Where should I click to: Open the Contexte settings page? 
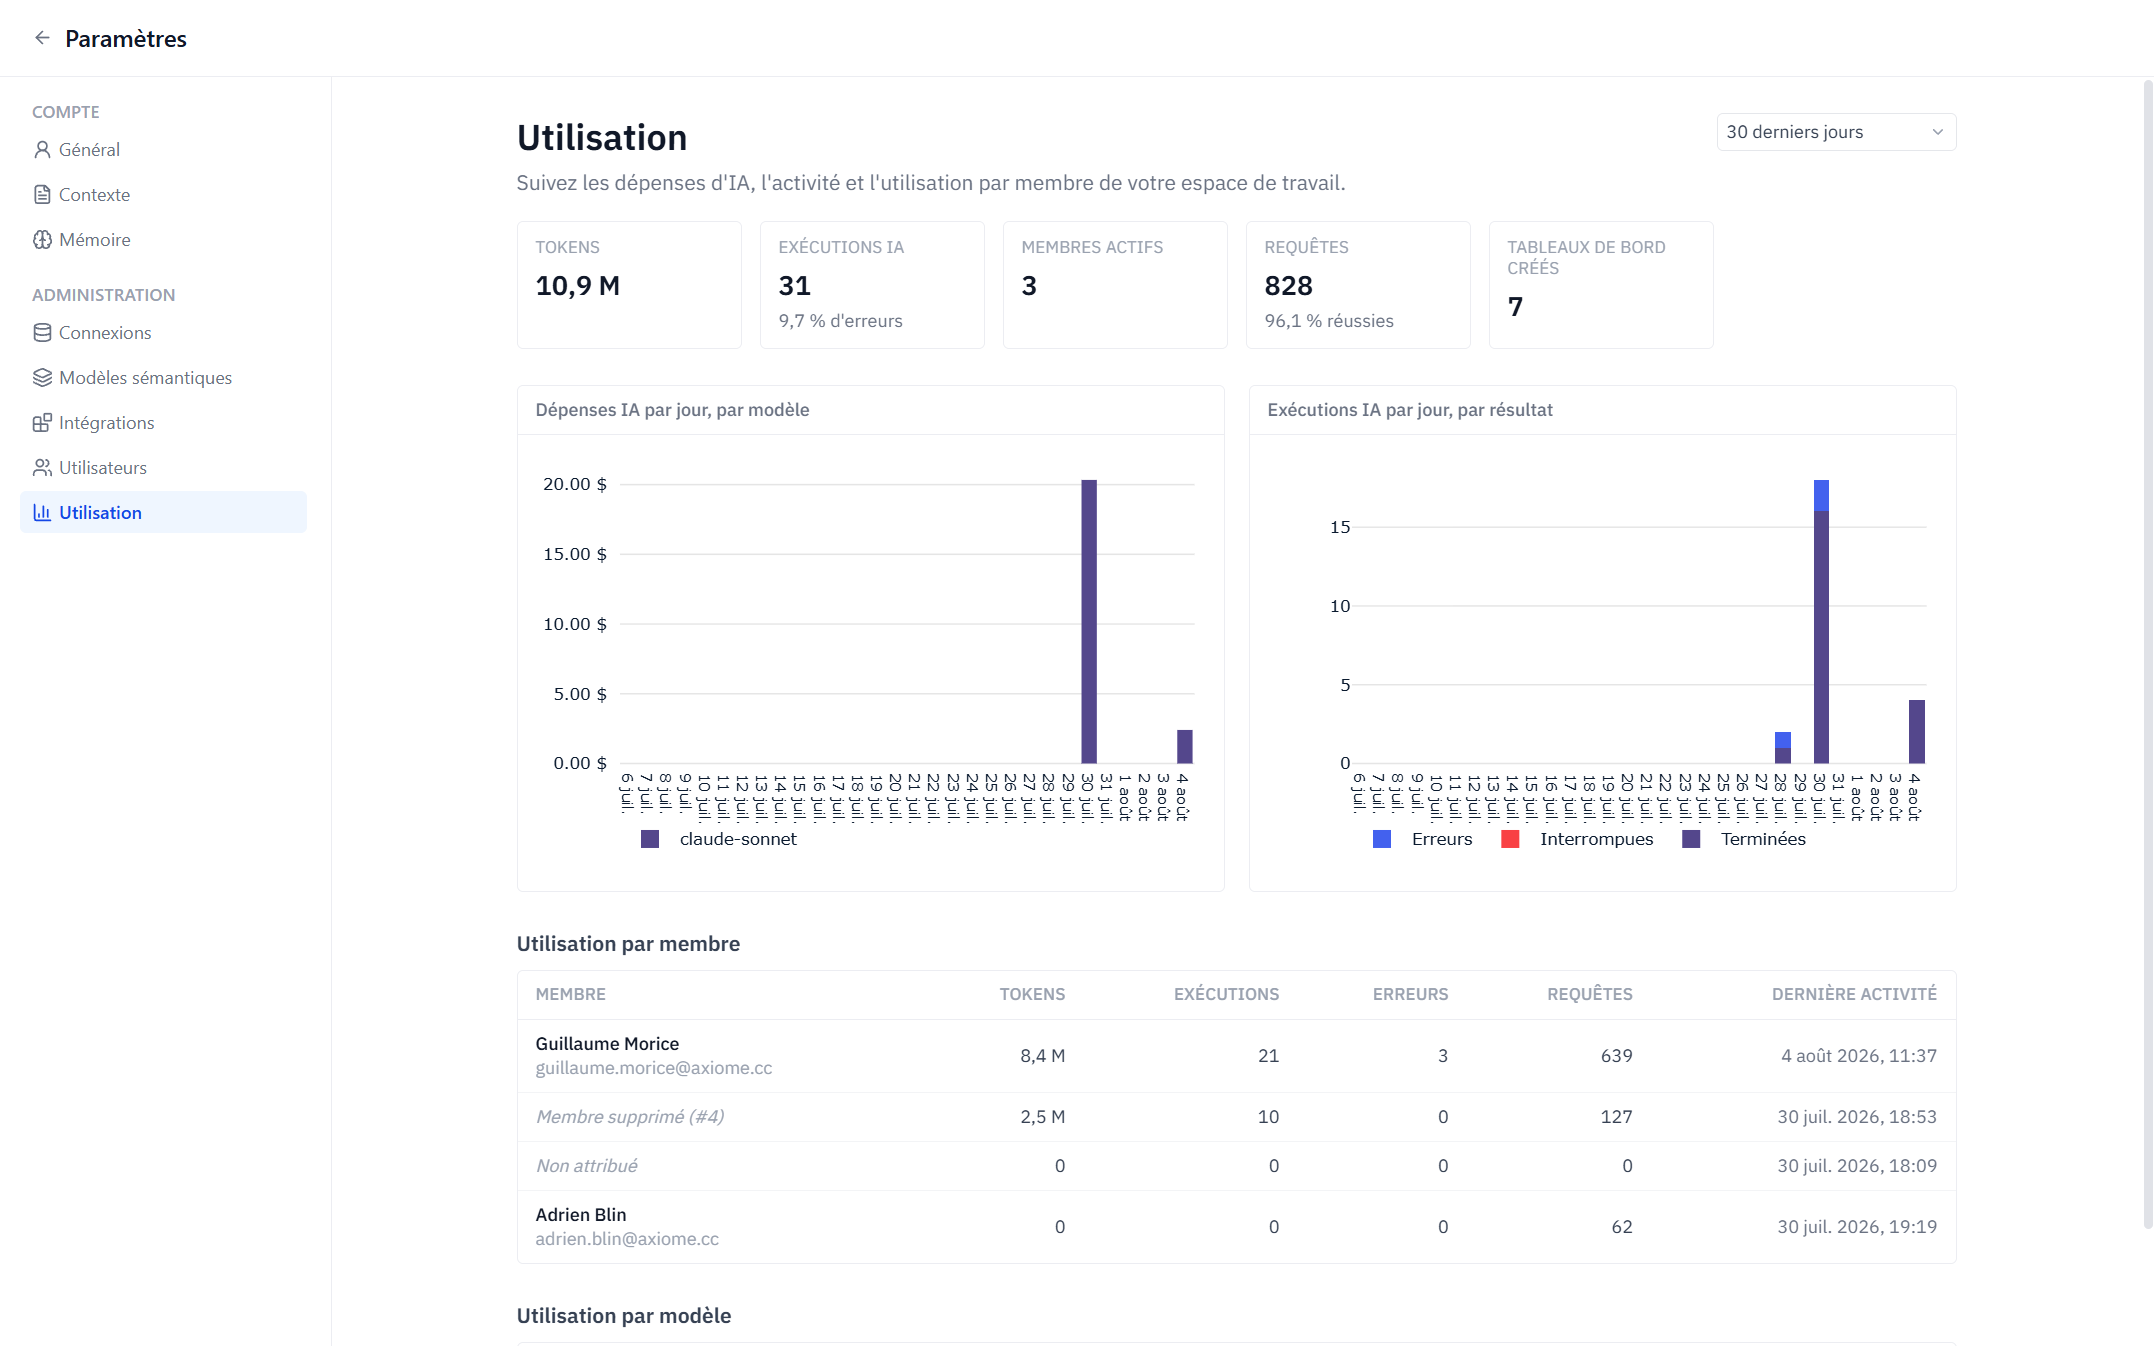point(163,195)
